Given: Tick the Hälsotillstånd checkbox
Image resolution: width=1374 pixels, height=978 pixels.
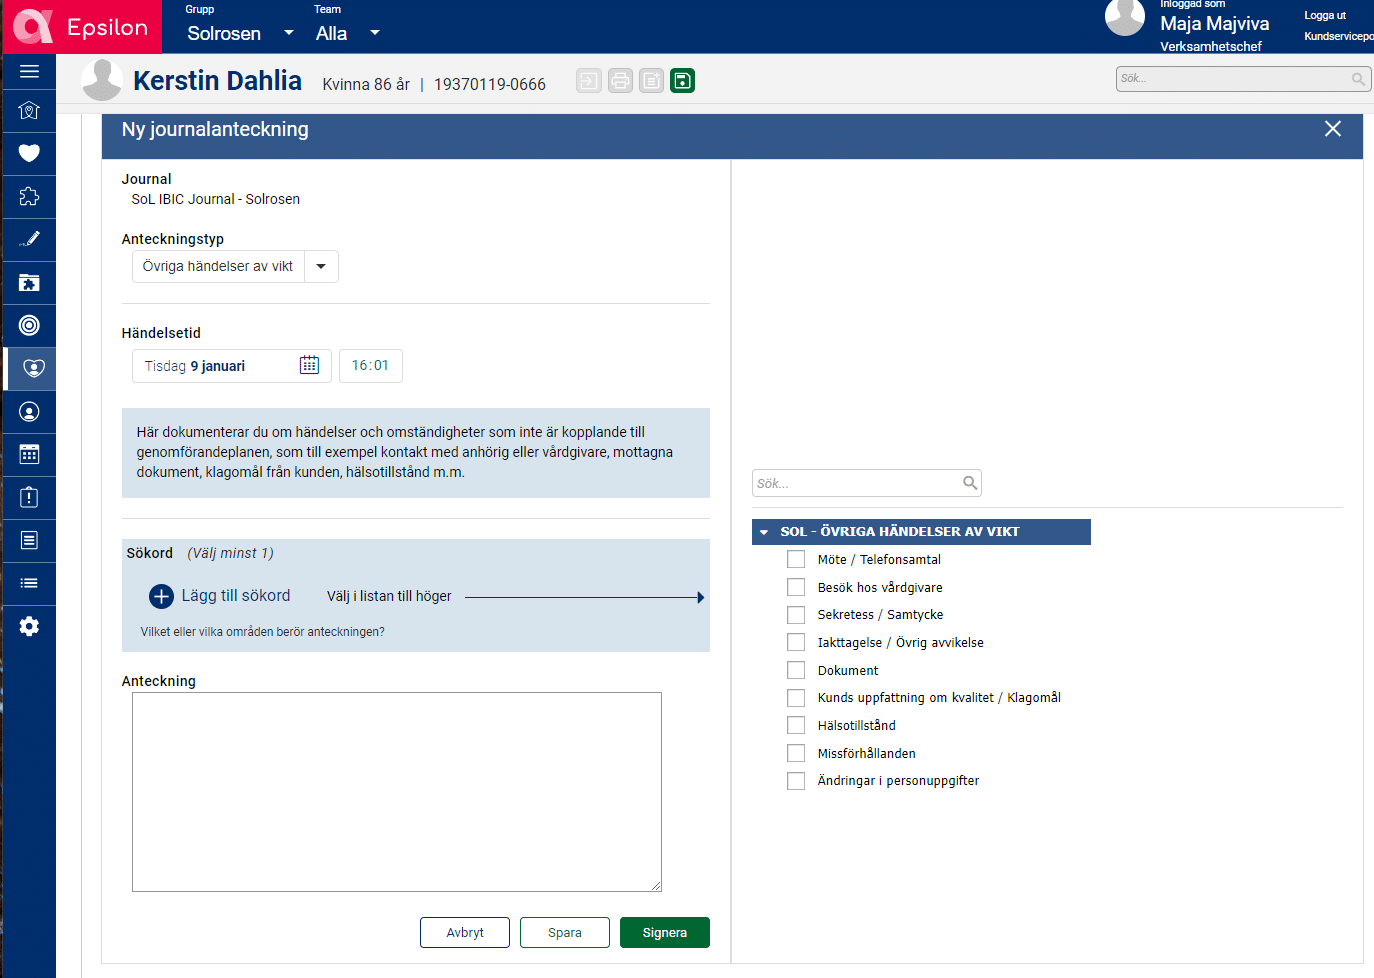Looking at the screenshot, I should pyautogui.click(x=796, y=726).
